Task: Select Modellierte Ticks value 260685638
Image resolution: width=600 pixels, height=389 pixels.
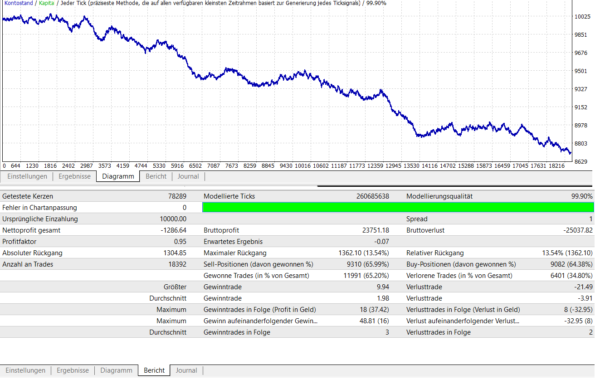Action: (x=373, y=196)
